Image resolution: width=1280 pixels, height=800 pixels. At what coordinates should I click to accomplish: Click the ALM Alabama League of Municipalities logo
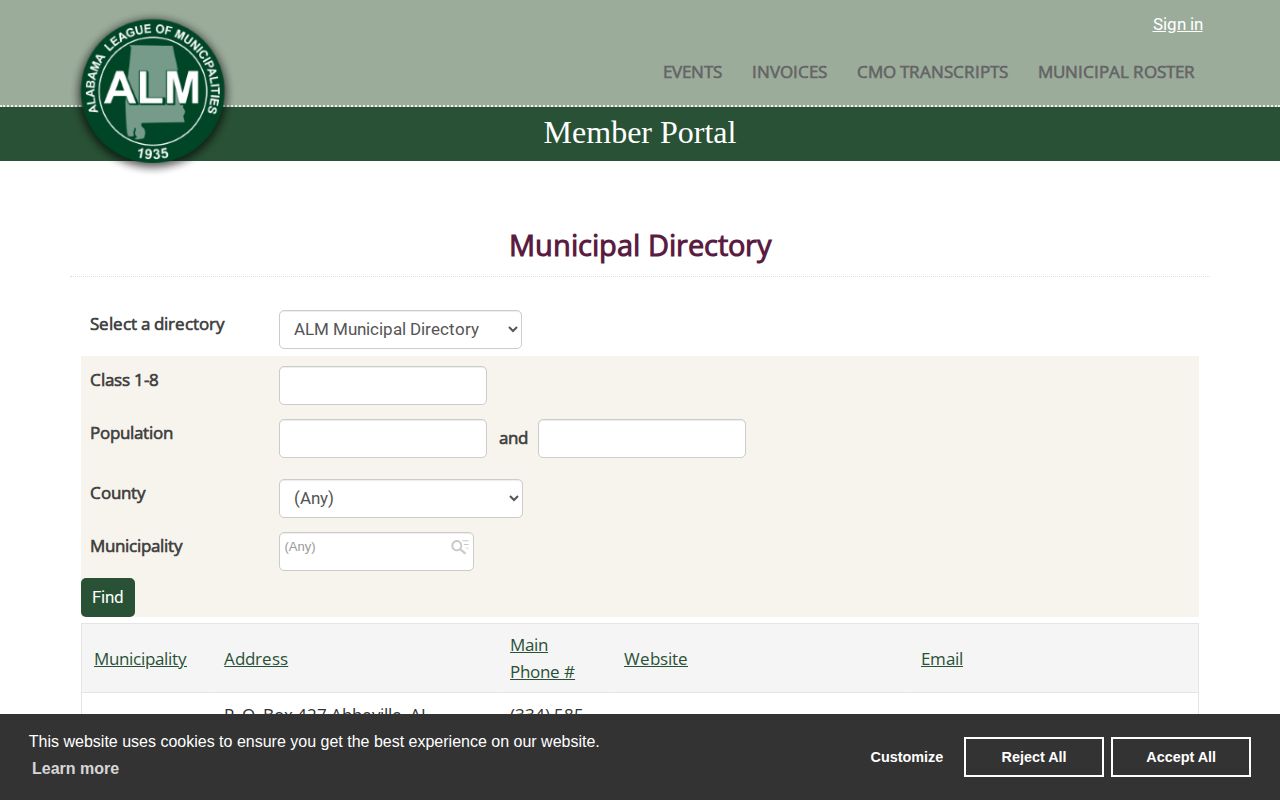(153, 92)
